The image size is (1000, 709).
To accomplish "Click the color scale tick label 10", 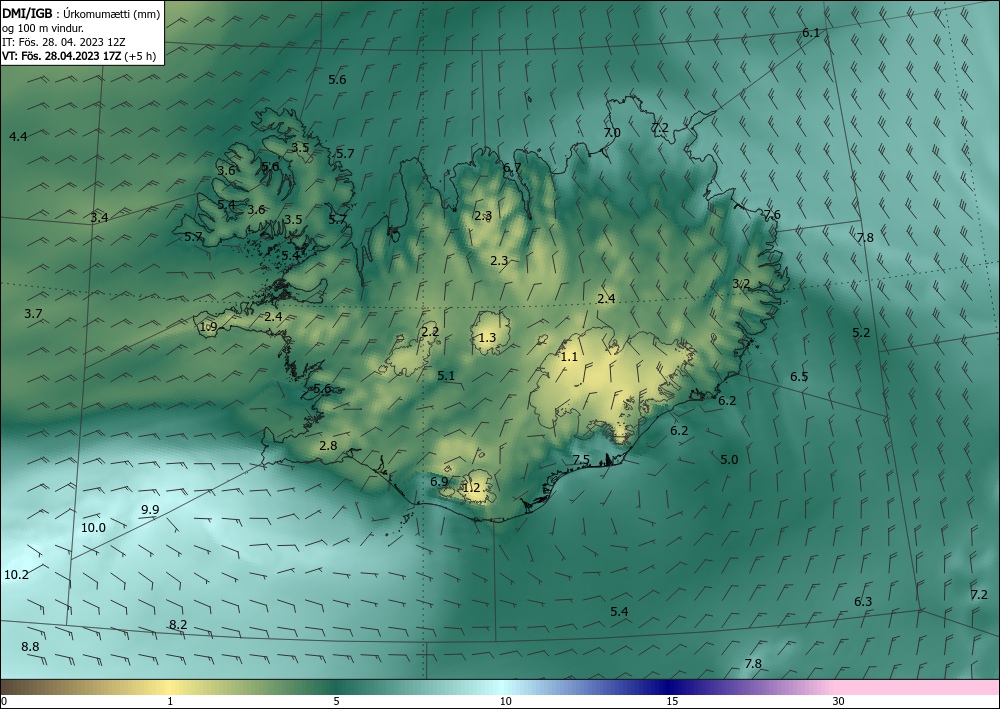I will click(505, 701).
